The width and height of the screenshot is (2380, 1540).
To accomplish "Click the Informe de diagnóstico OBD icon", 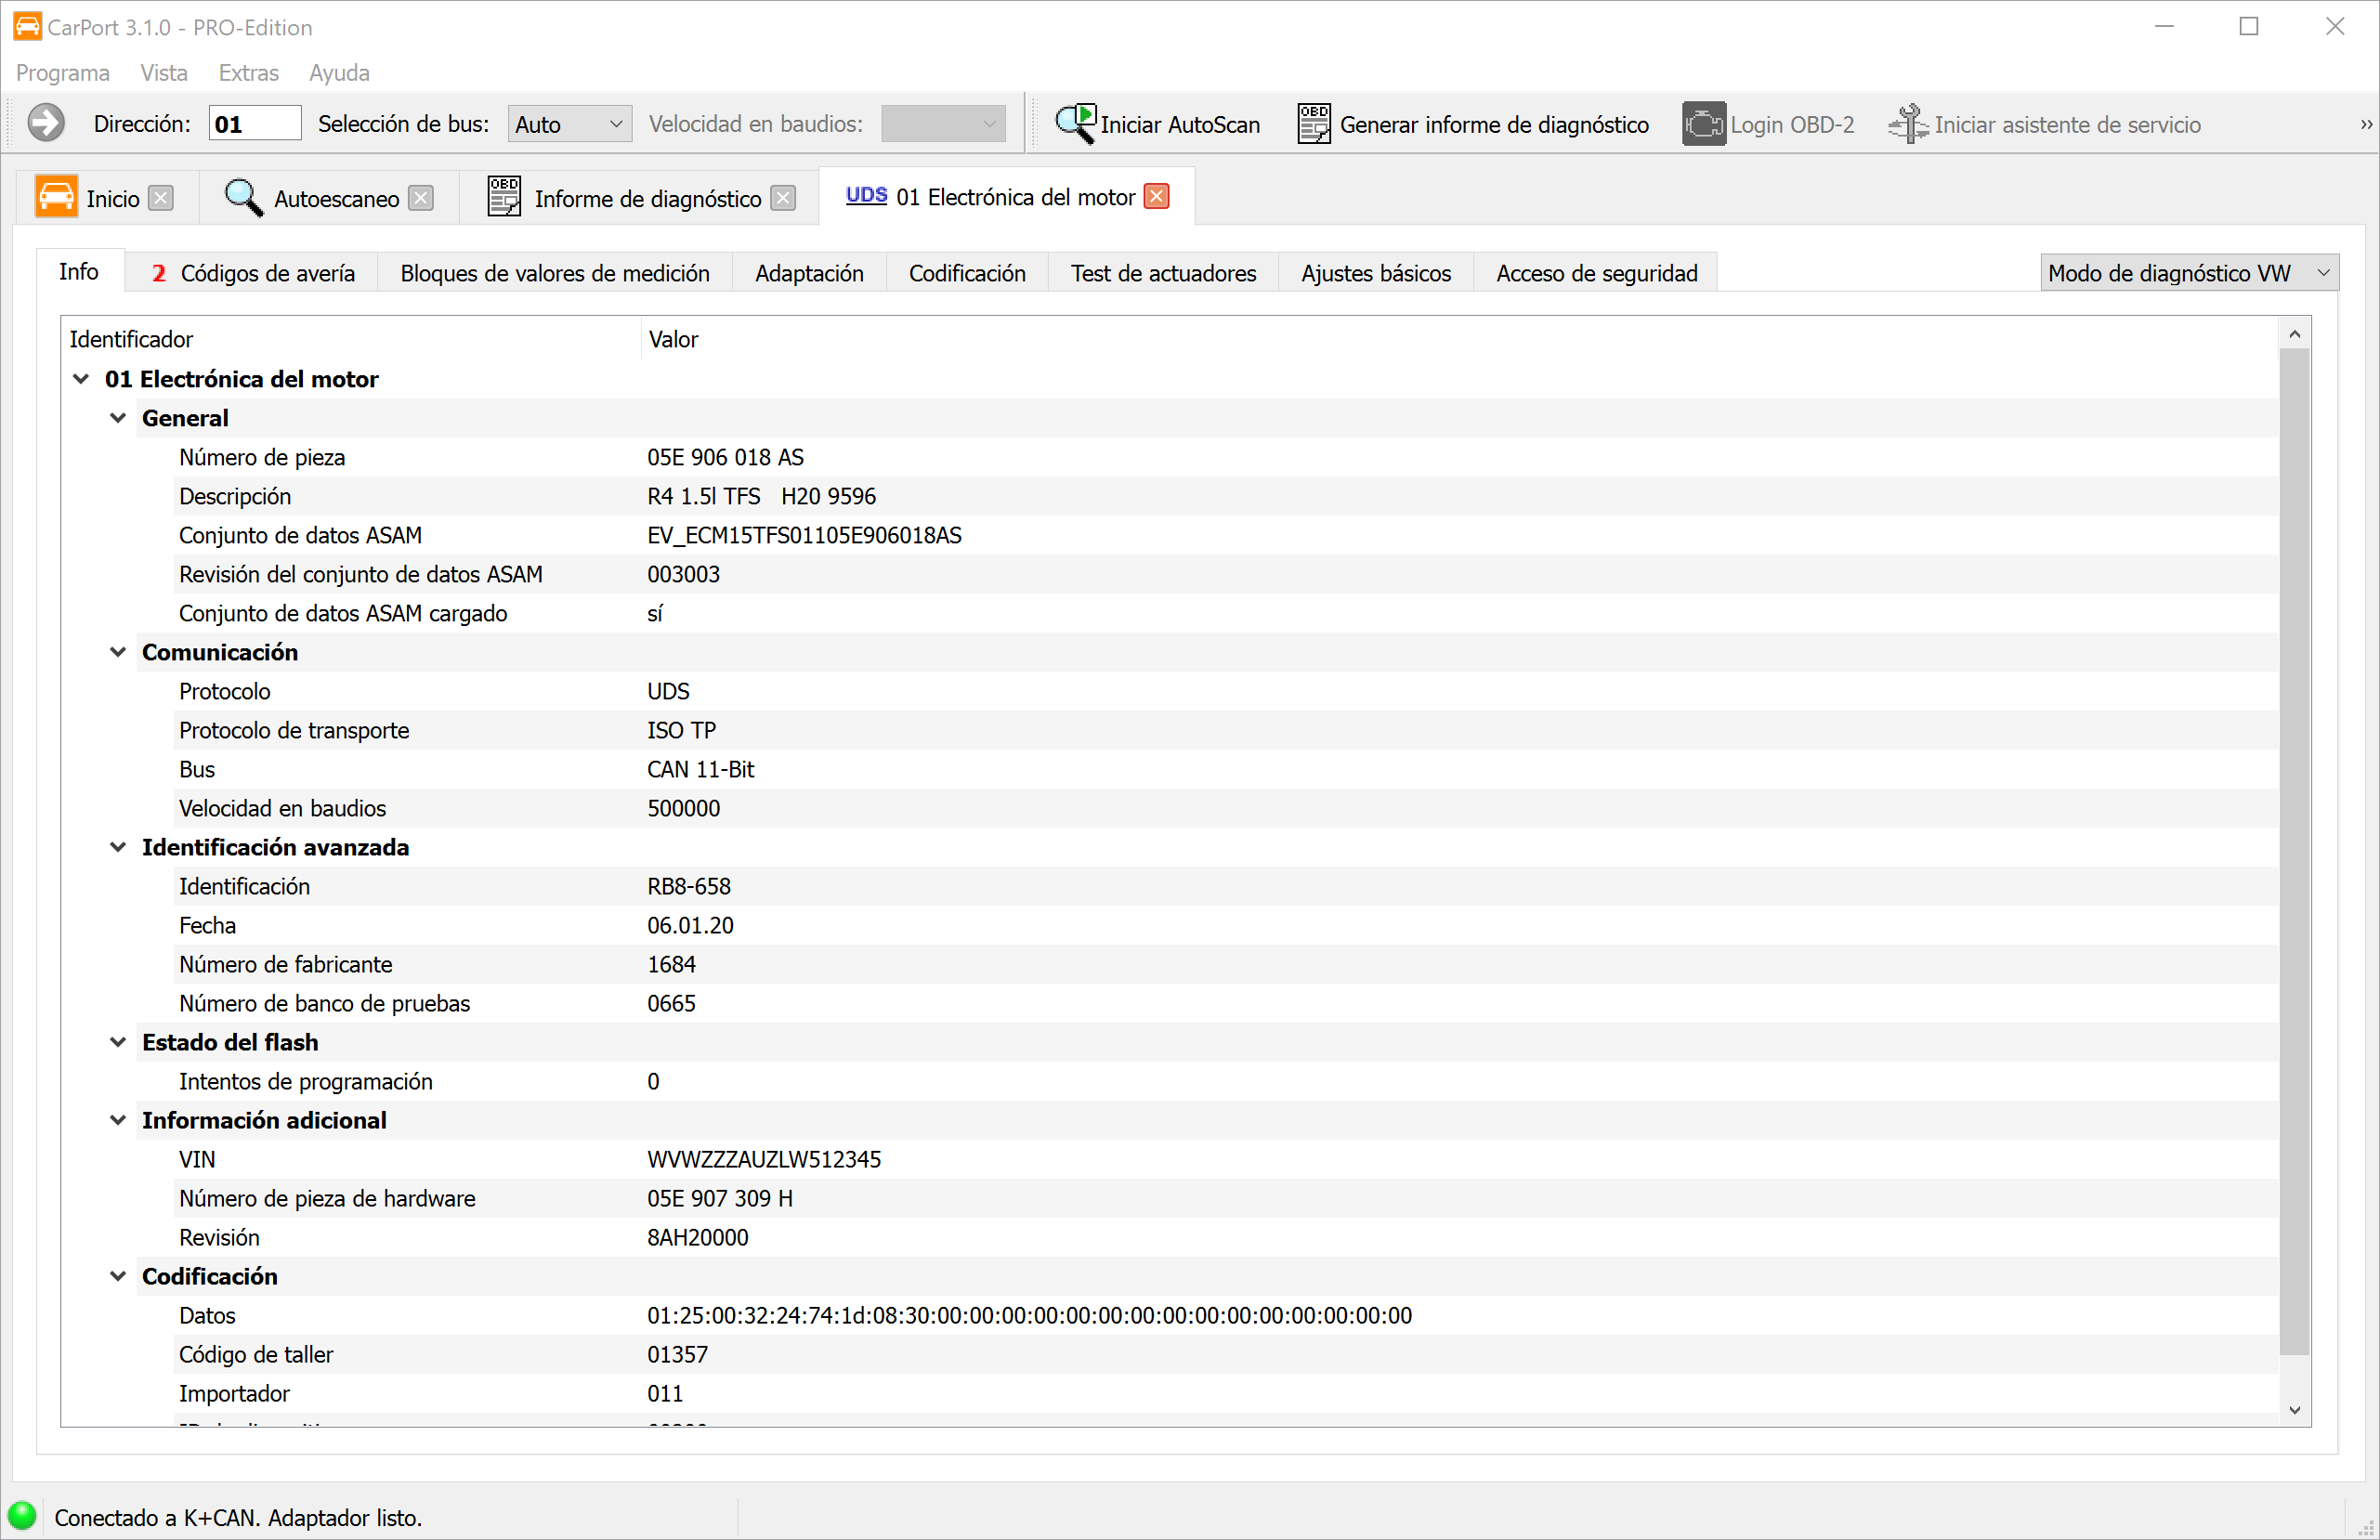I will click(503, 197).
